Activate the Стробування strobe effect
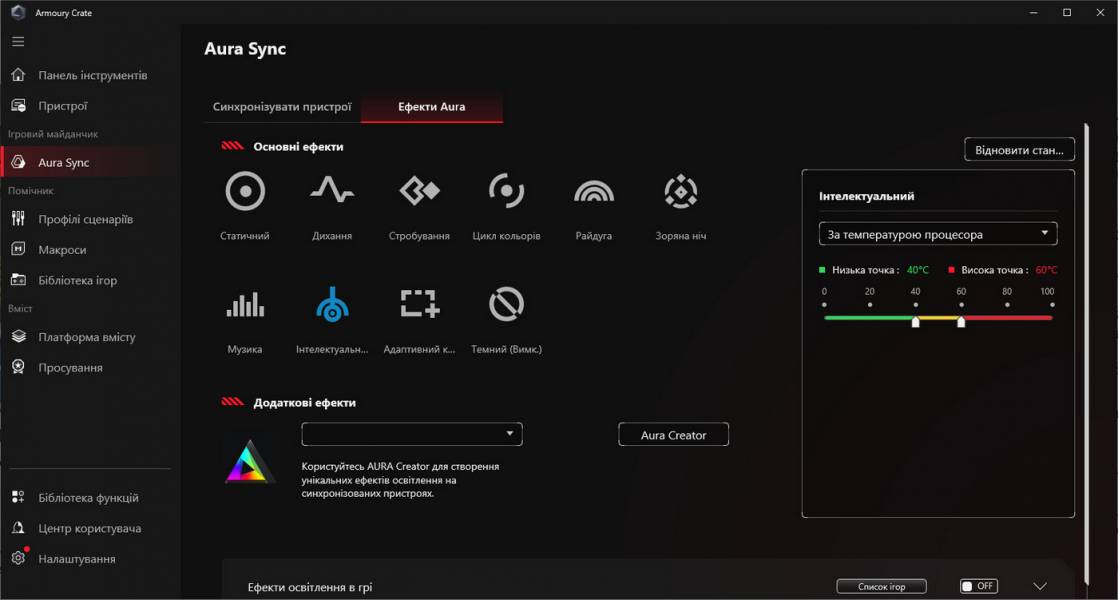1118x600 pixels. [x=418, y=191]
